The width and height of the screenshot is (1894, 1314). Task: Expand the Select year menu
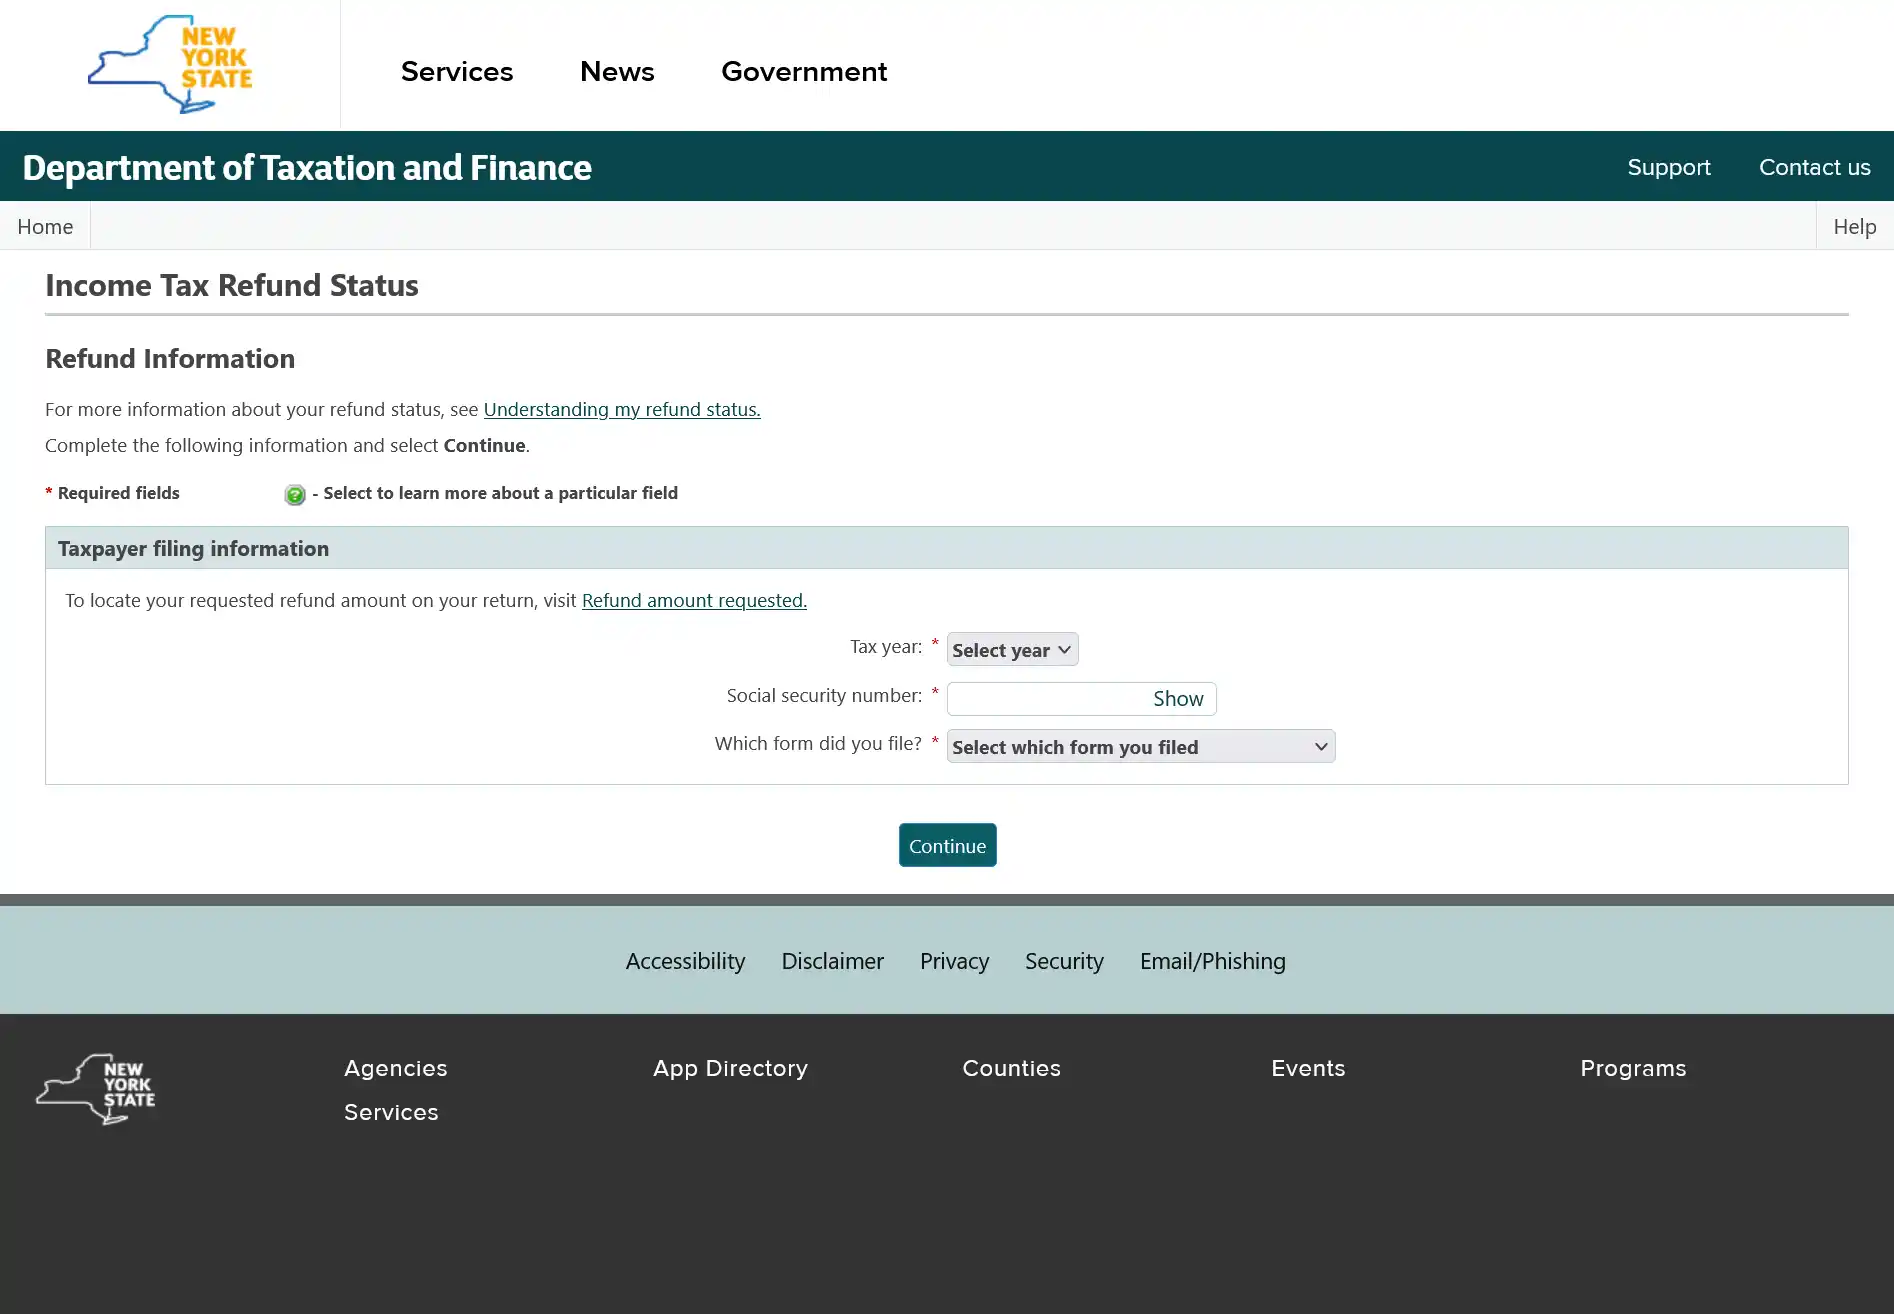click(x=1011, y=649)
